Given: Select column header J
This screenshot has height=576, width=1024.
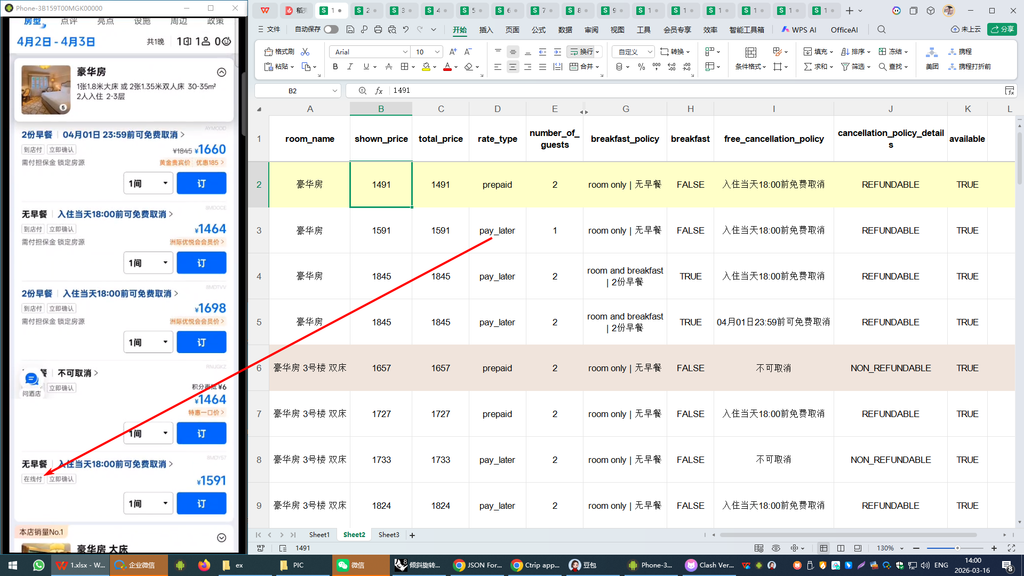Looking at the screenshot, I should pos(890,109).
